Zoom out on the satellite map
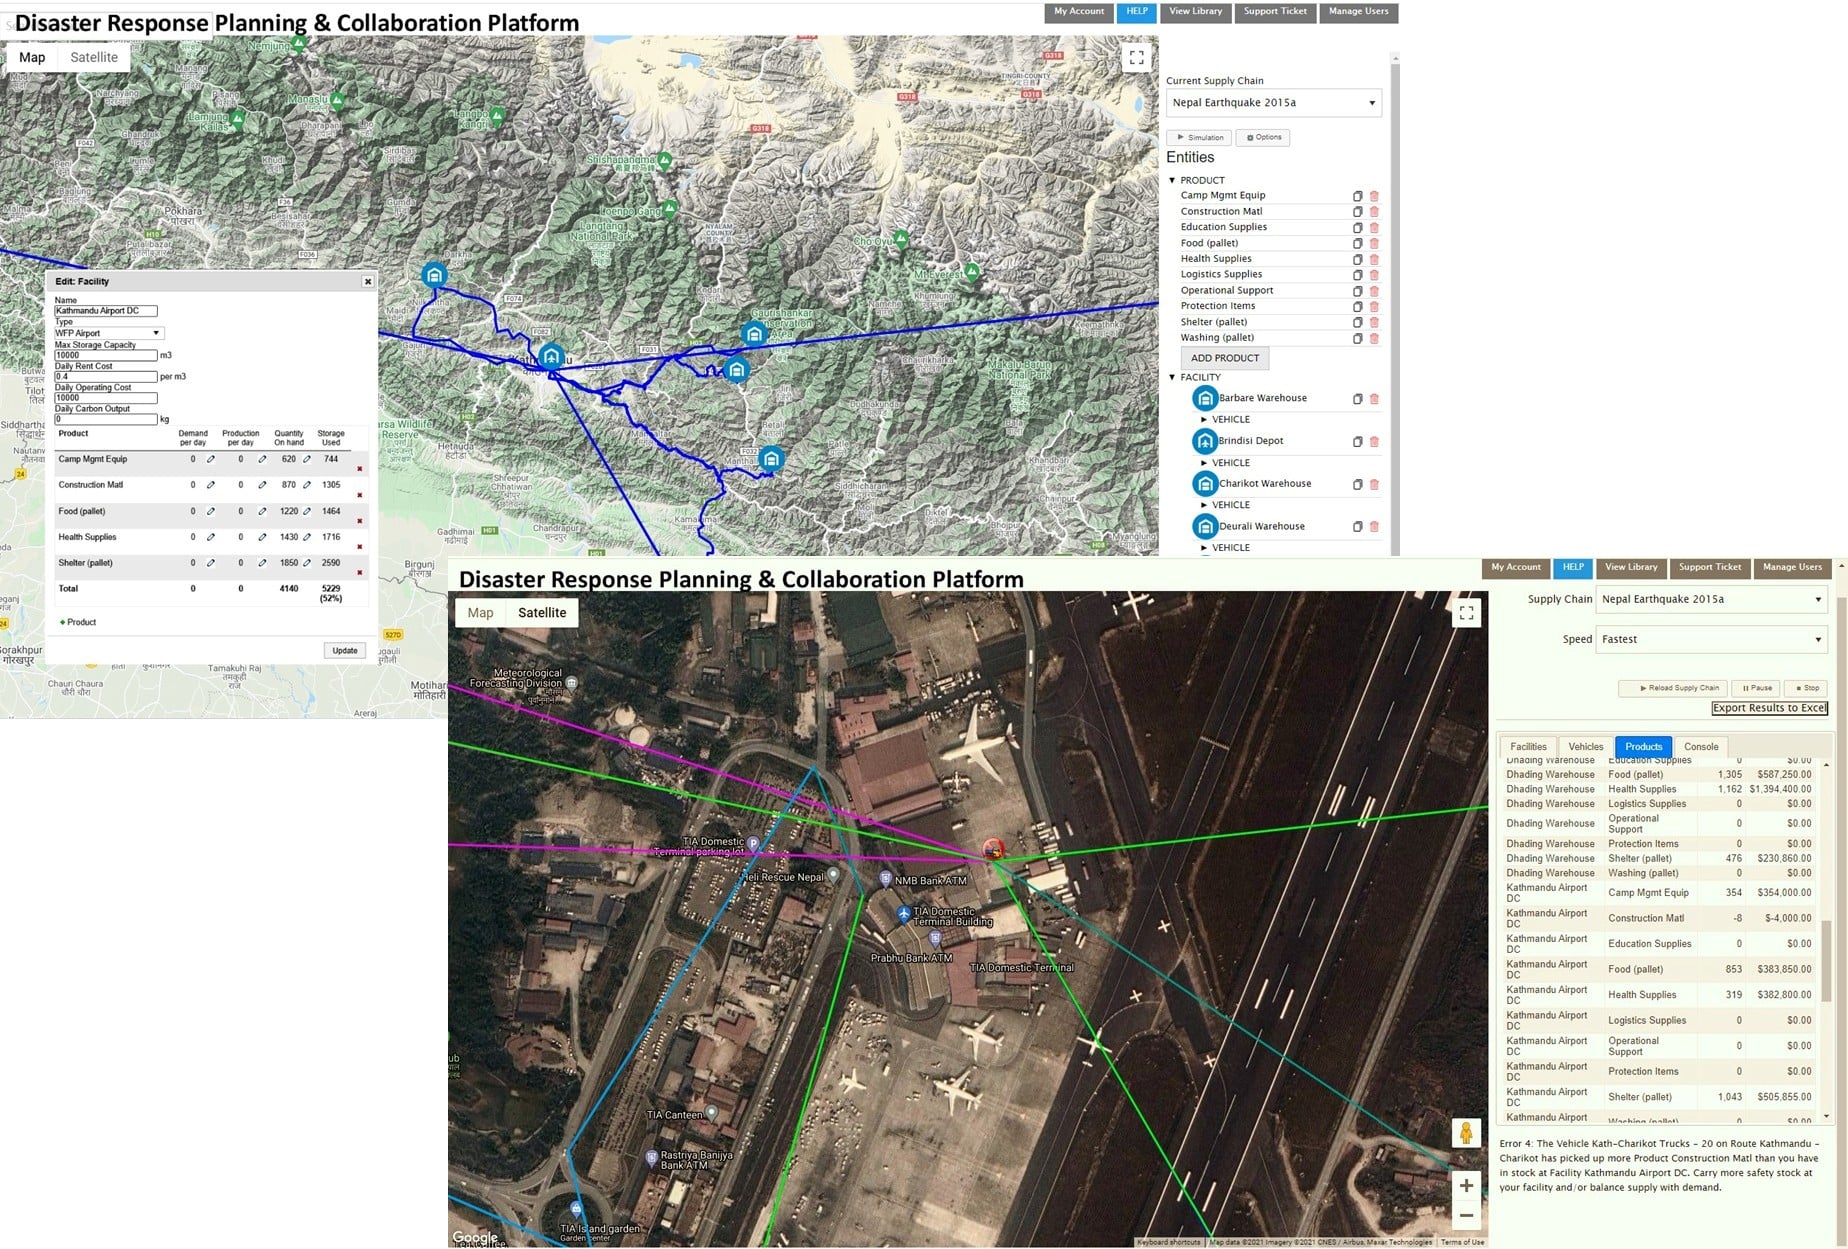This screenshot has width=1848, height=1249. pyautogui.click(x=1466, y=1215)
